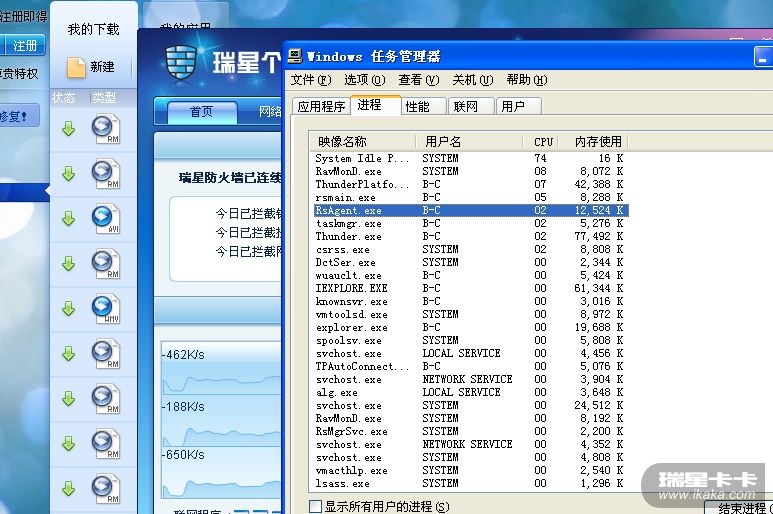Select the lsass.exe process row

471,483
